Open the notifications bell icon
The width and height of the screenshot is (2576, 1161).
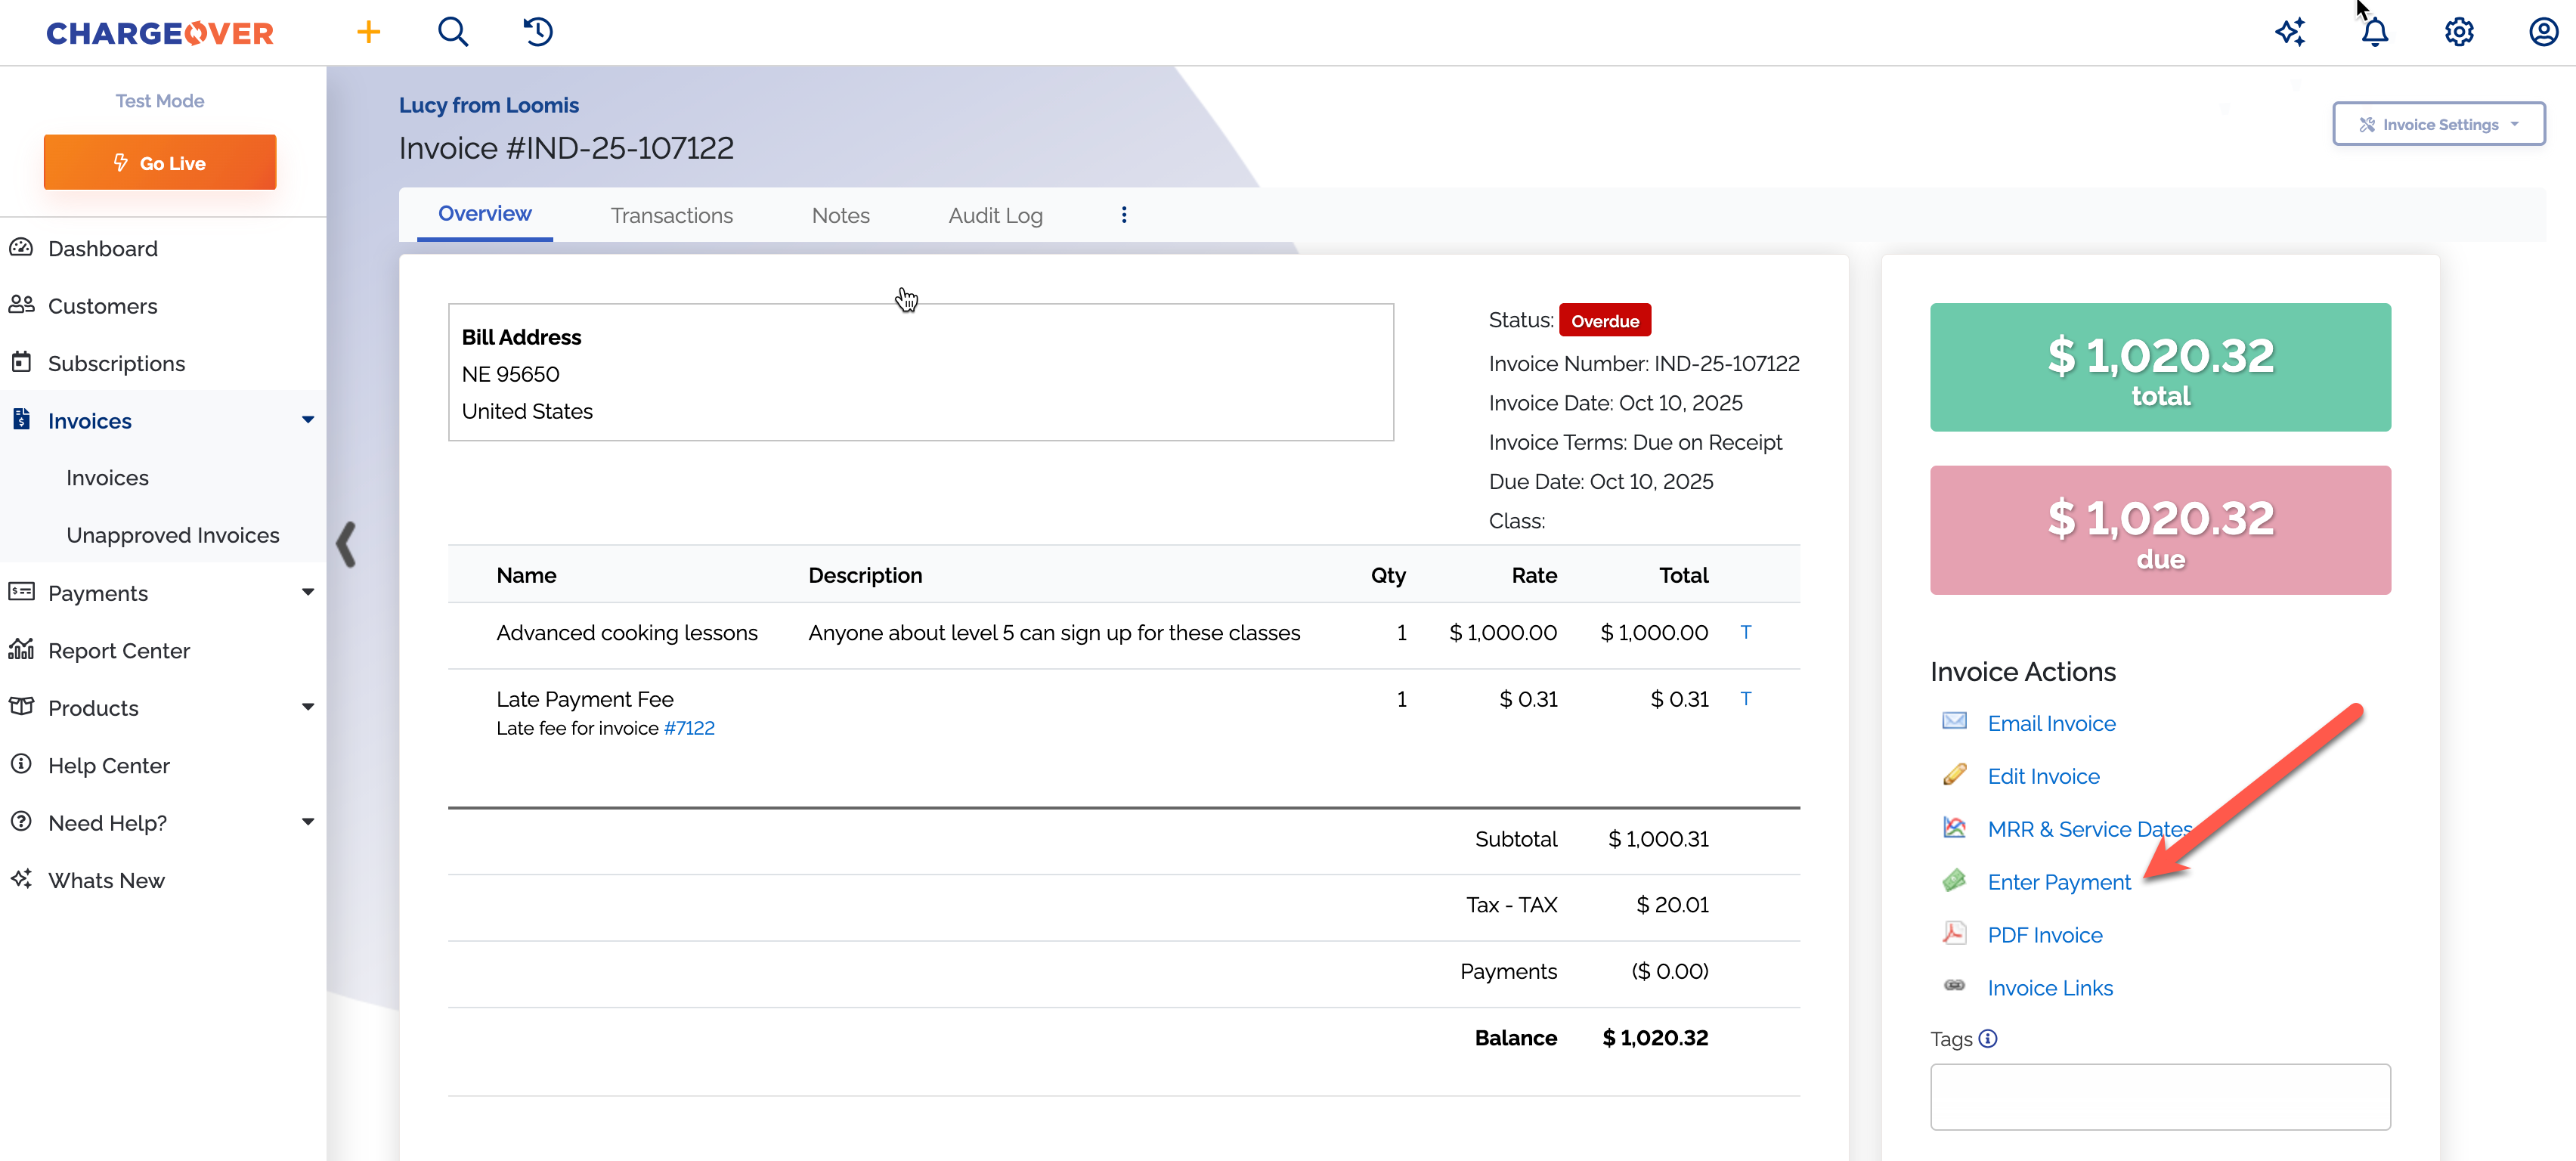(x=2374, y=32)
